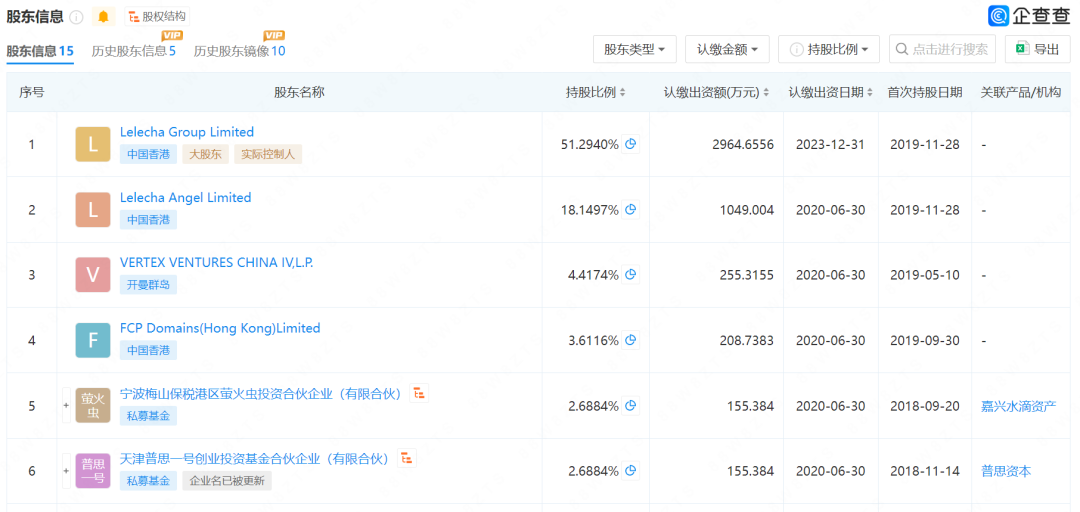The height and width of the screenshot is (512, 1080).
Task: Click the 萤火虫 company logo
Action: [93, 406]
